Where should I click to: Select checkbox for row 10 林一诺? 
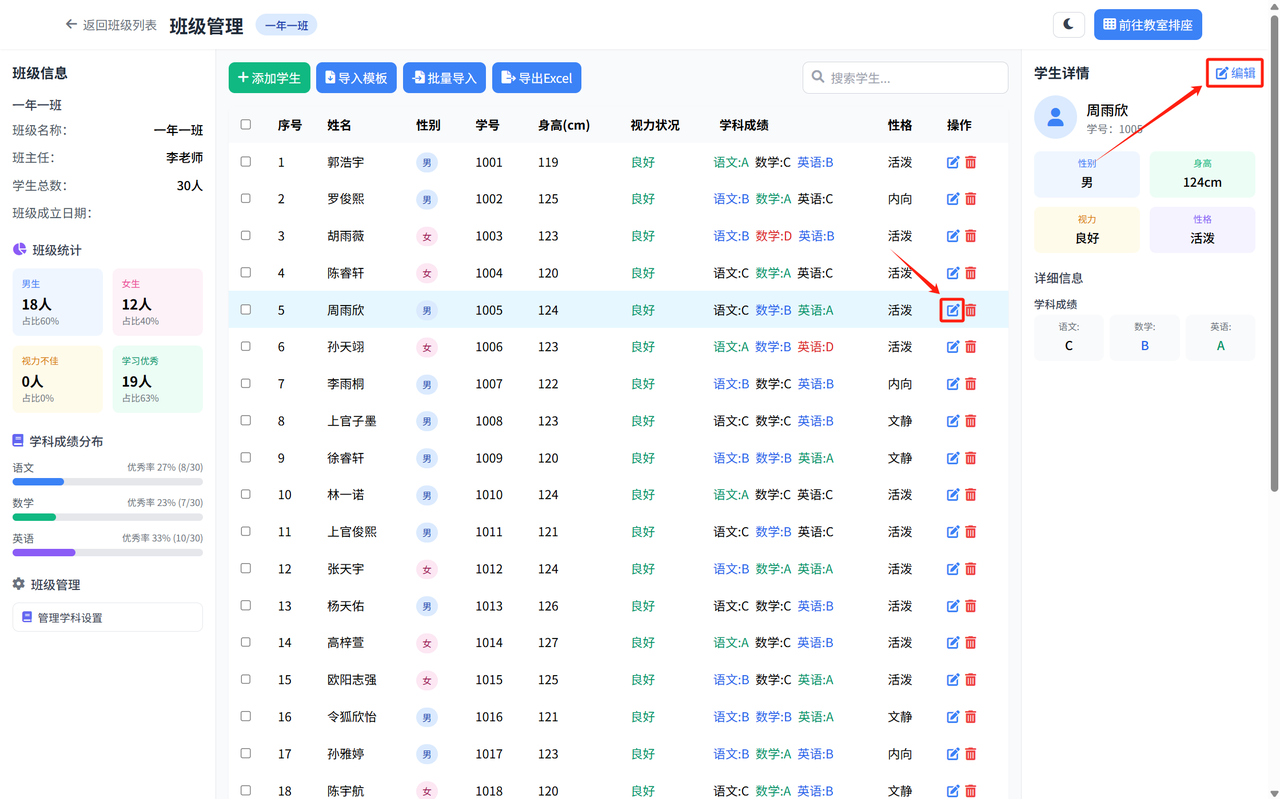point(246,495)
